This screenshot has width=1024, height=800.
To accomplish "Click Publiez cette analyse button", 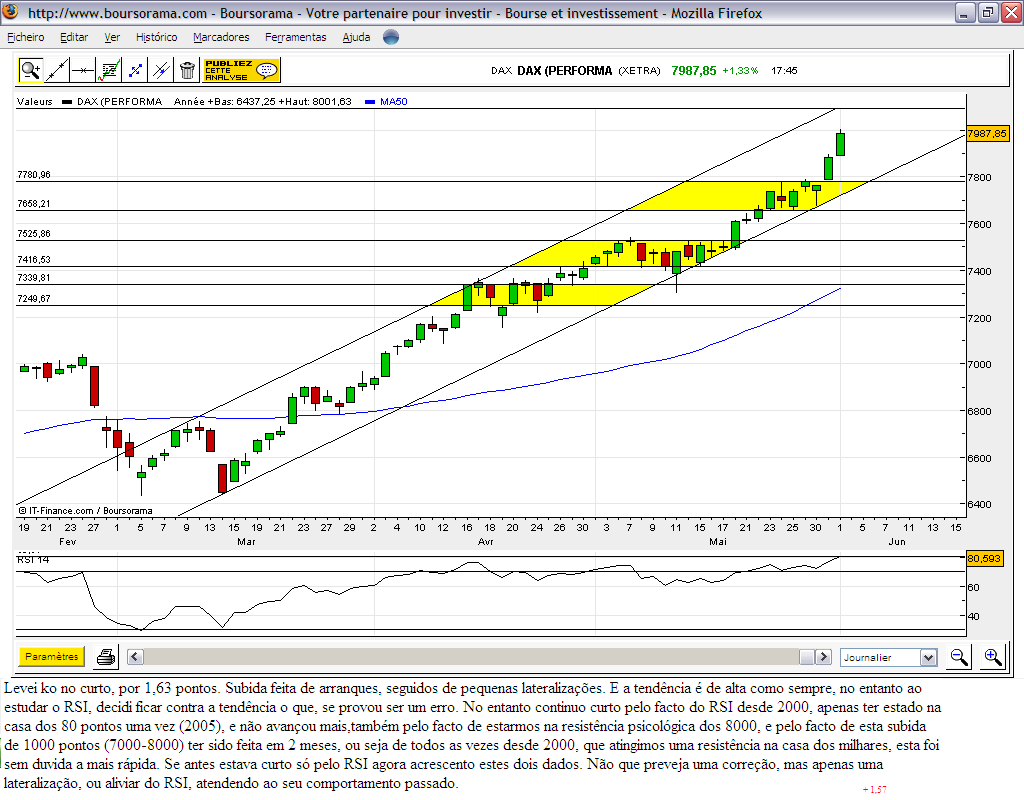I will tap(241, 70).
